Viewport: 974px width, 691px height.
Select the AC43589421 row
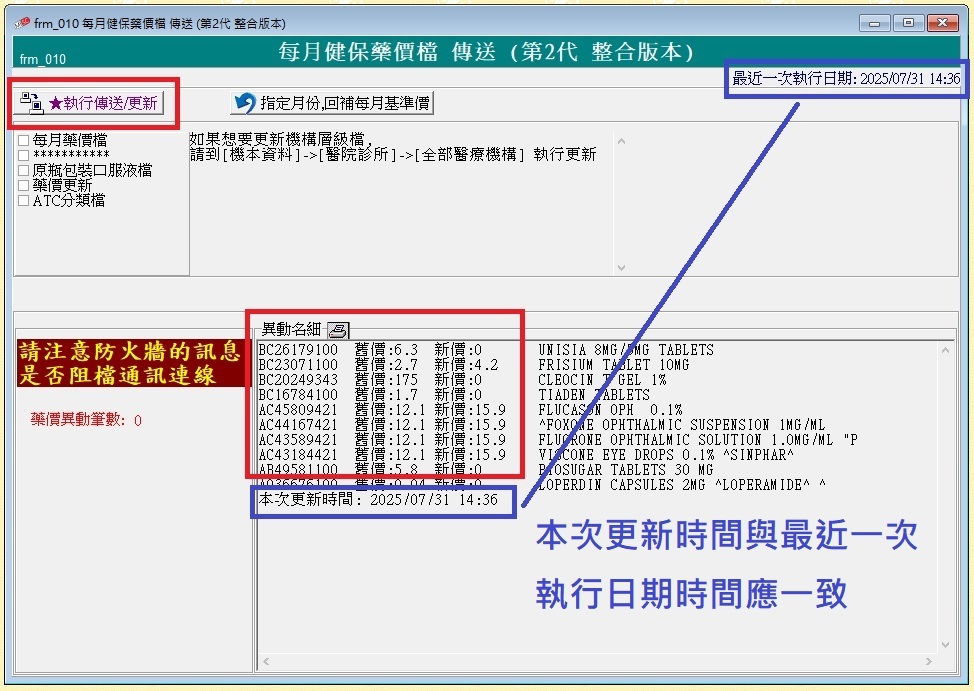pos(558,439)
